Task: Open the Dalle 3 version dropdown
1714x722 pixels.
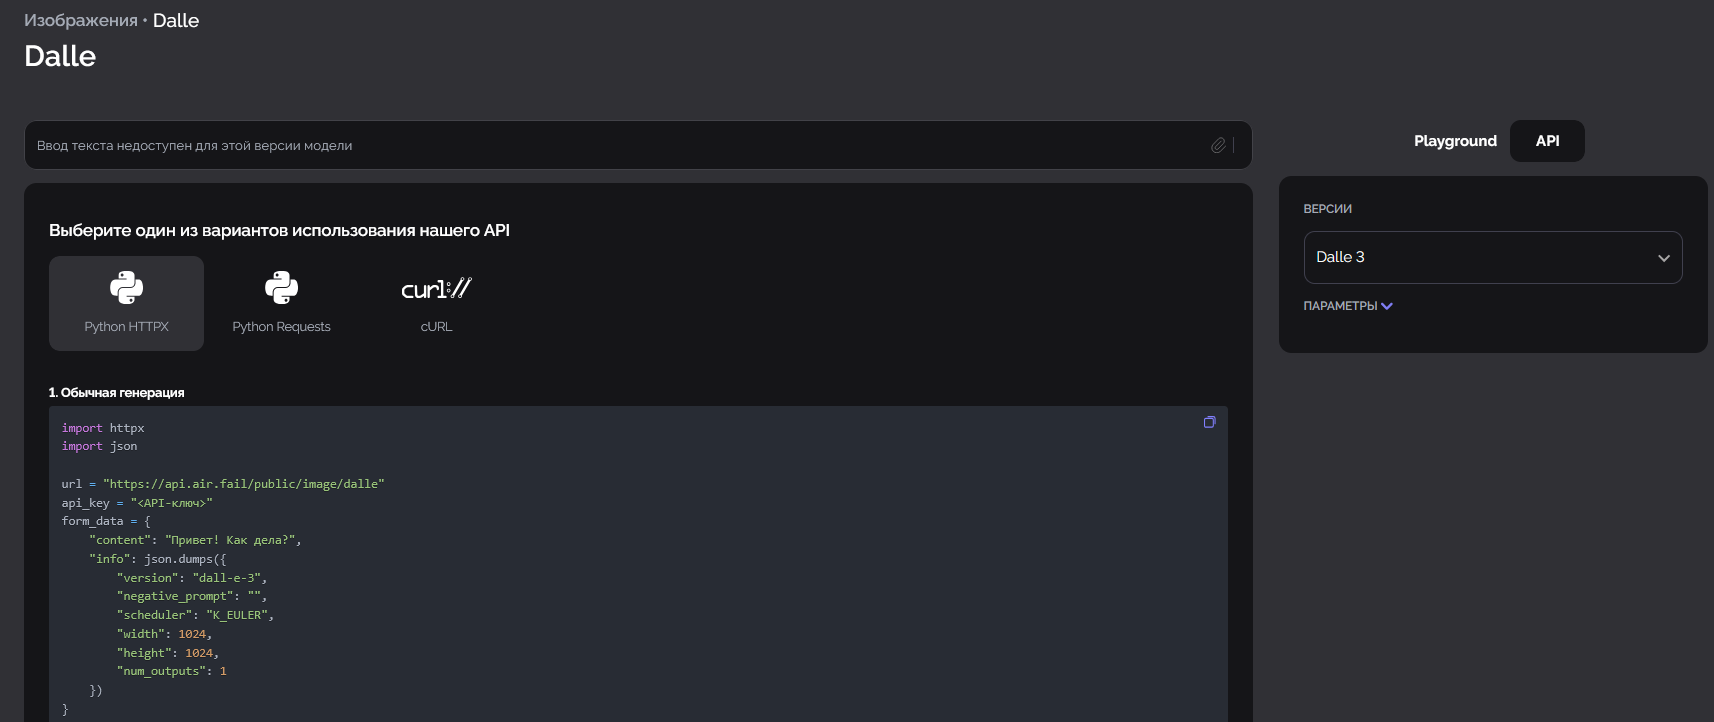Action: [x=1493, y=257]
